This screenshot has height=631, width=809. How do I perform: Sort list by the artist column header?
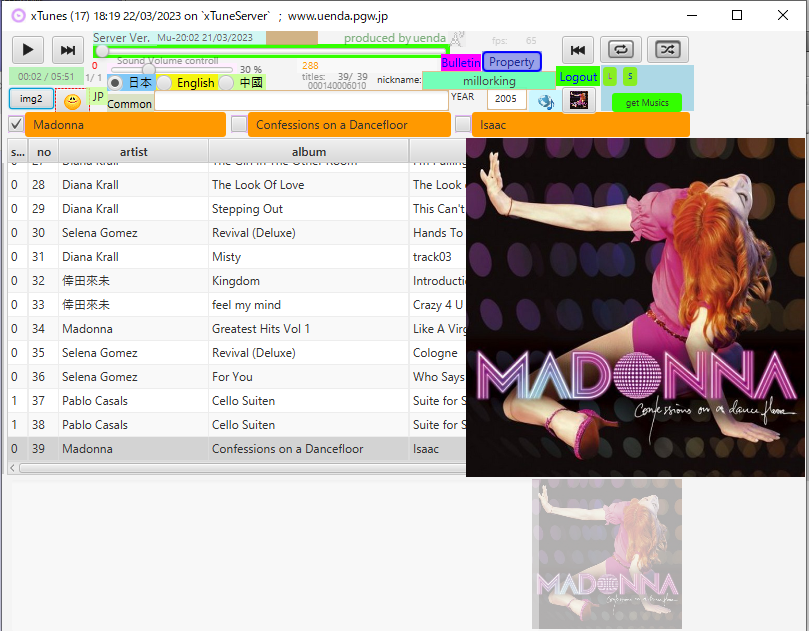tap(133, 152)
